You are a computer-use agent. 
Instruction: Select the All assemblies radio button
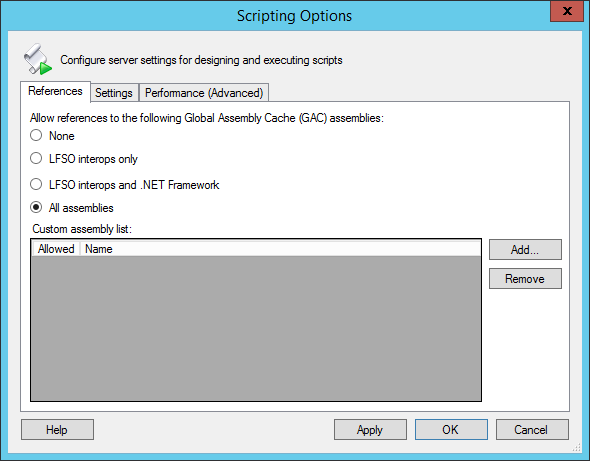[72, 208]
